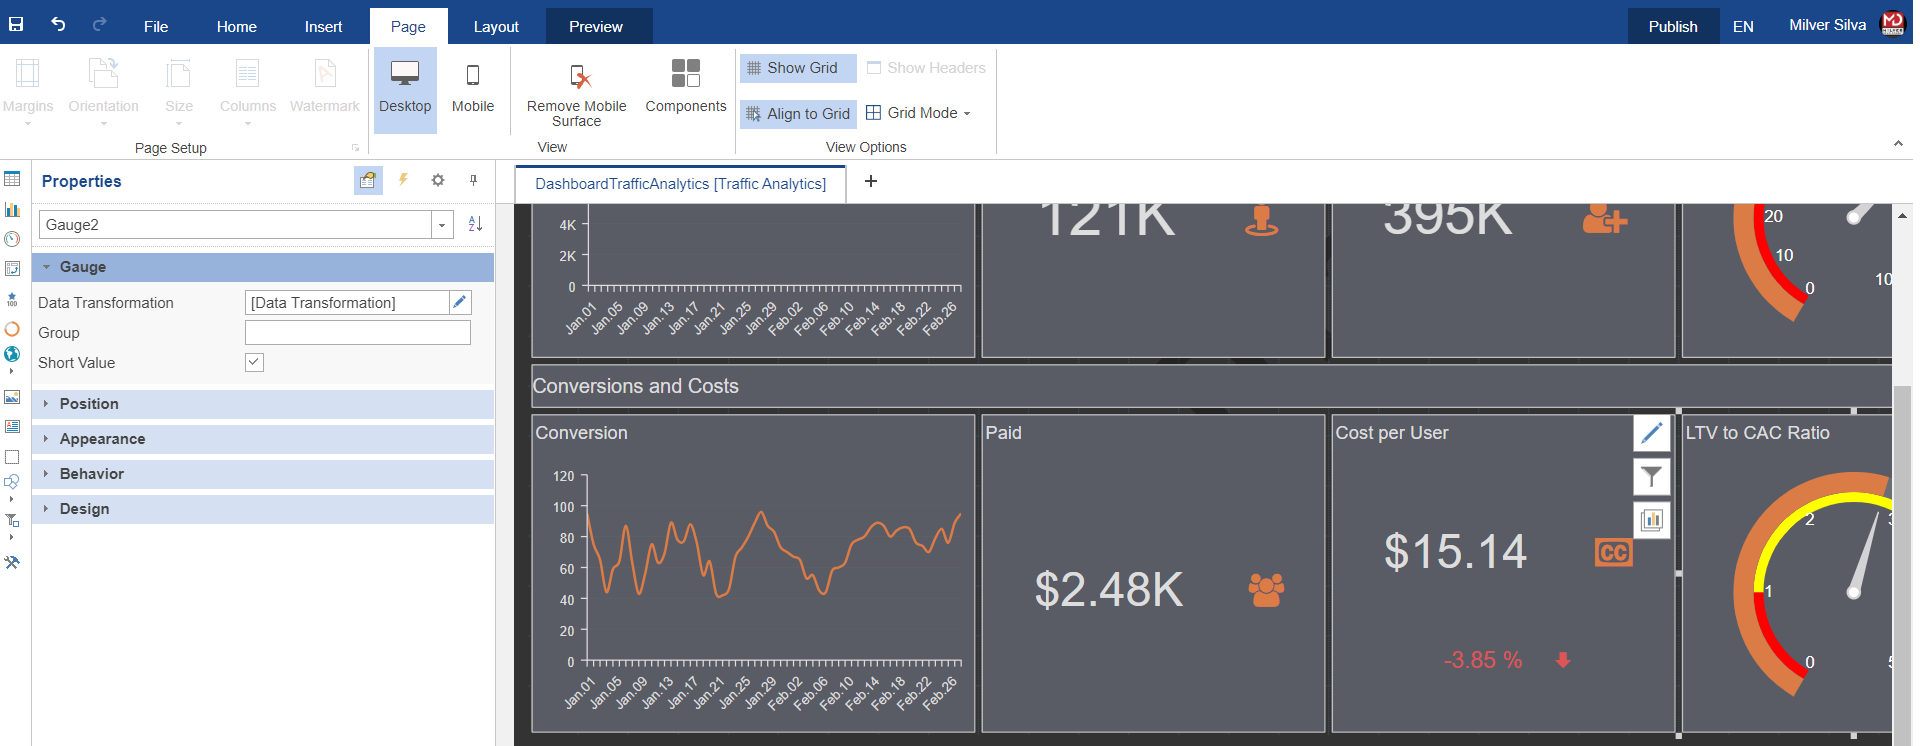Show properties tab icon in Properties panel
Screen dimensions: 1920x746
(368, 180)
